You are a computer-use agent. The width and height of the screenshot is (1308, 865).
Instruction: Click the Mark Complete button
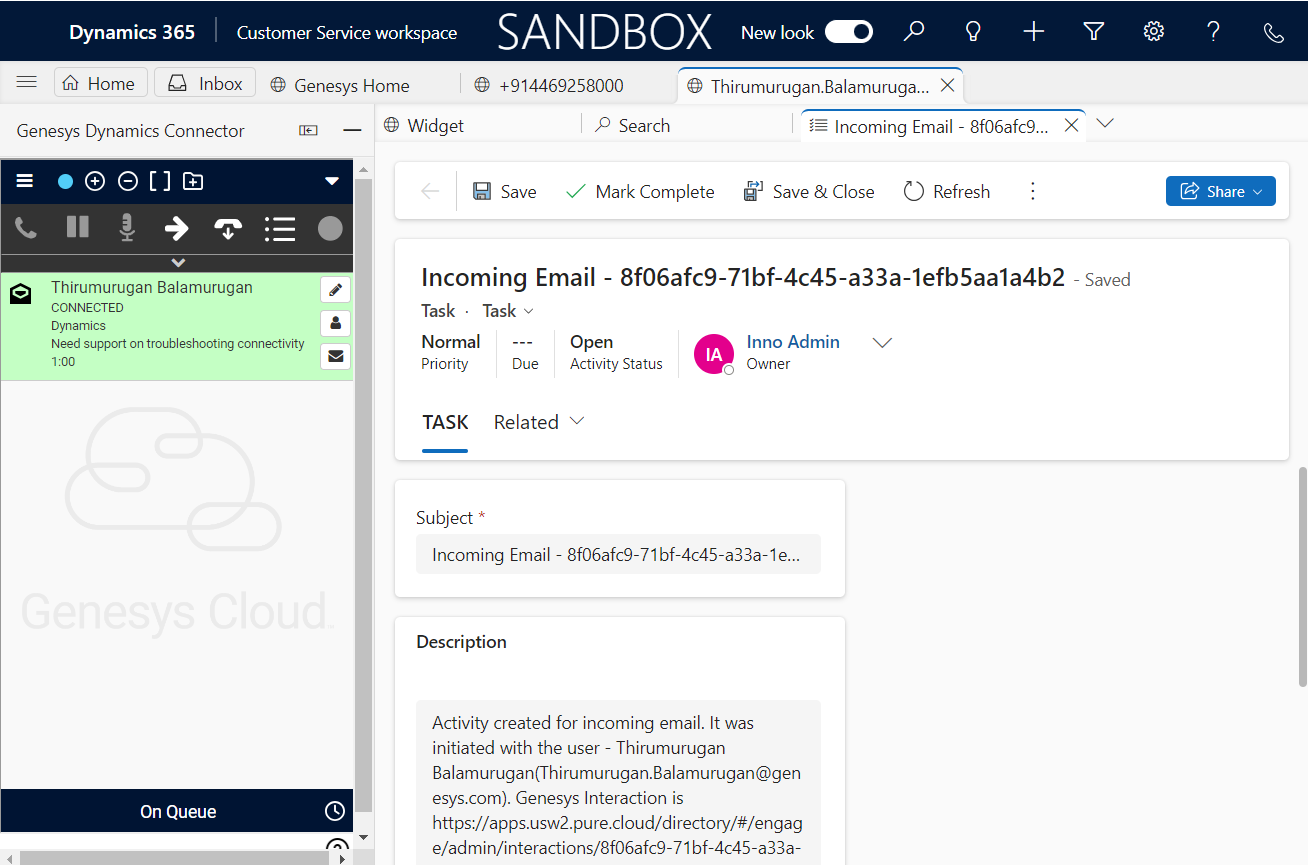tap(640, 191)
